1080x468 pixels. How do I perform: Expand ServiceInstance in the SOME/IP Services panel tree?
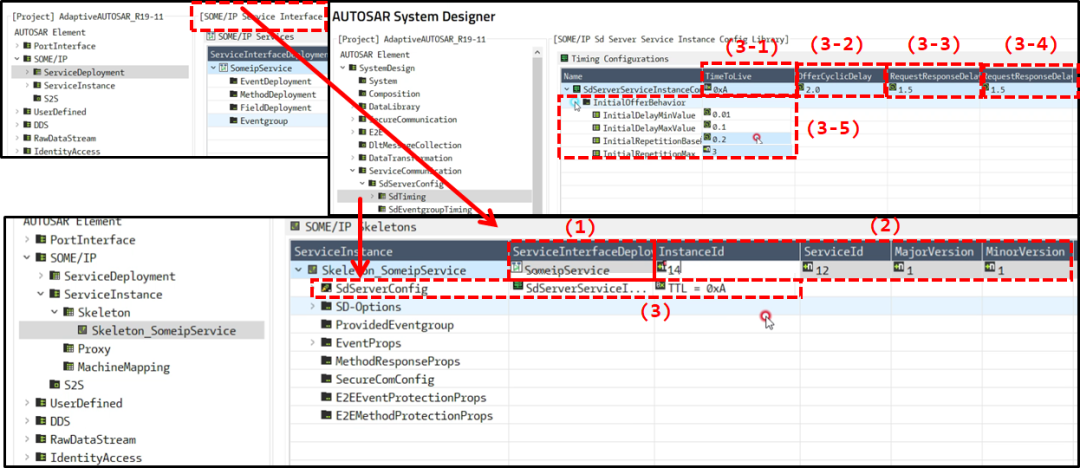[x=28, y=85]
